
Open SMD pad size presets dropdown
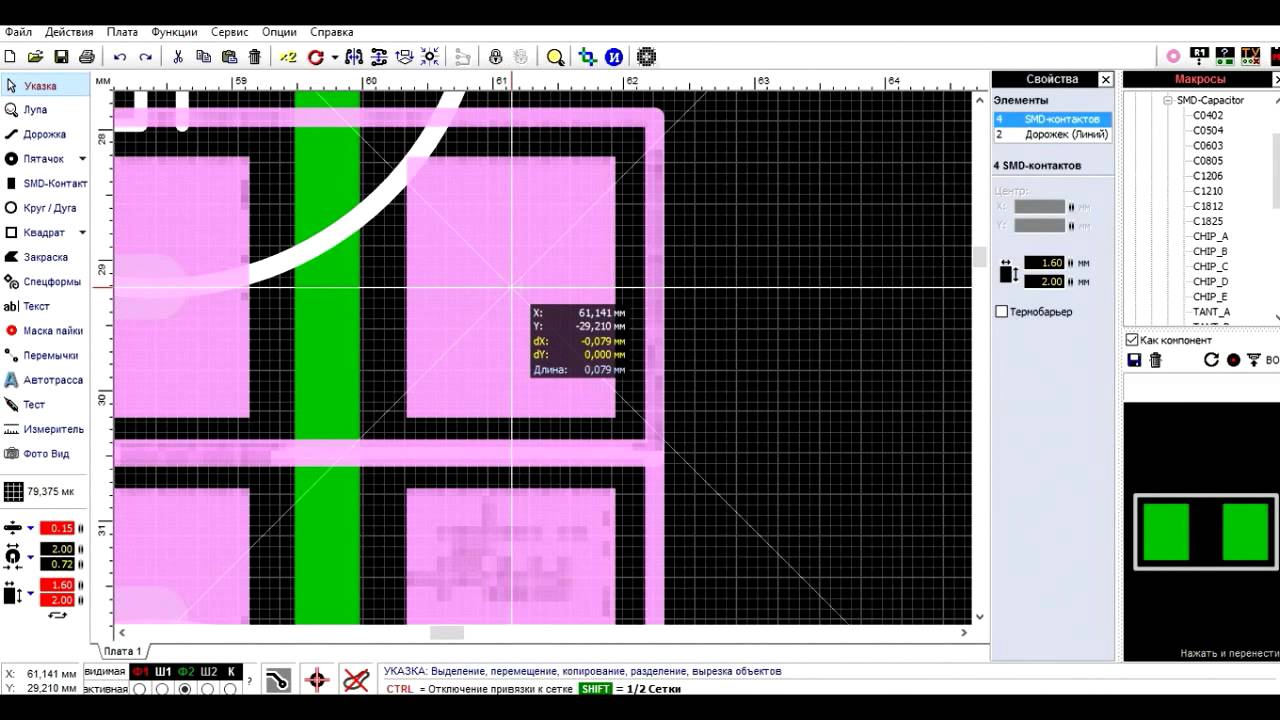point(30,593)
